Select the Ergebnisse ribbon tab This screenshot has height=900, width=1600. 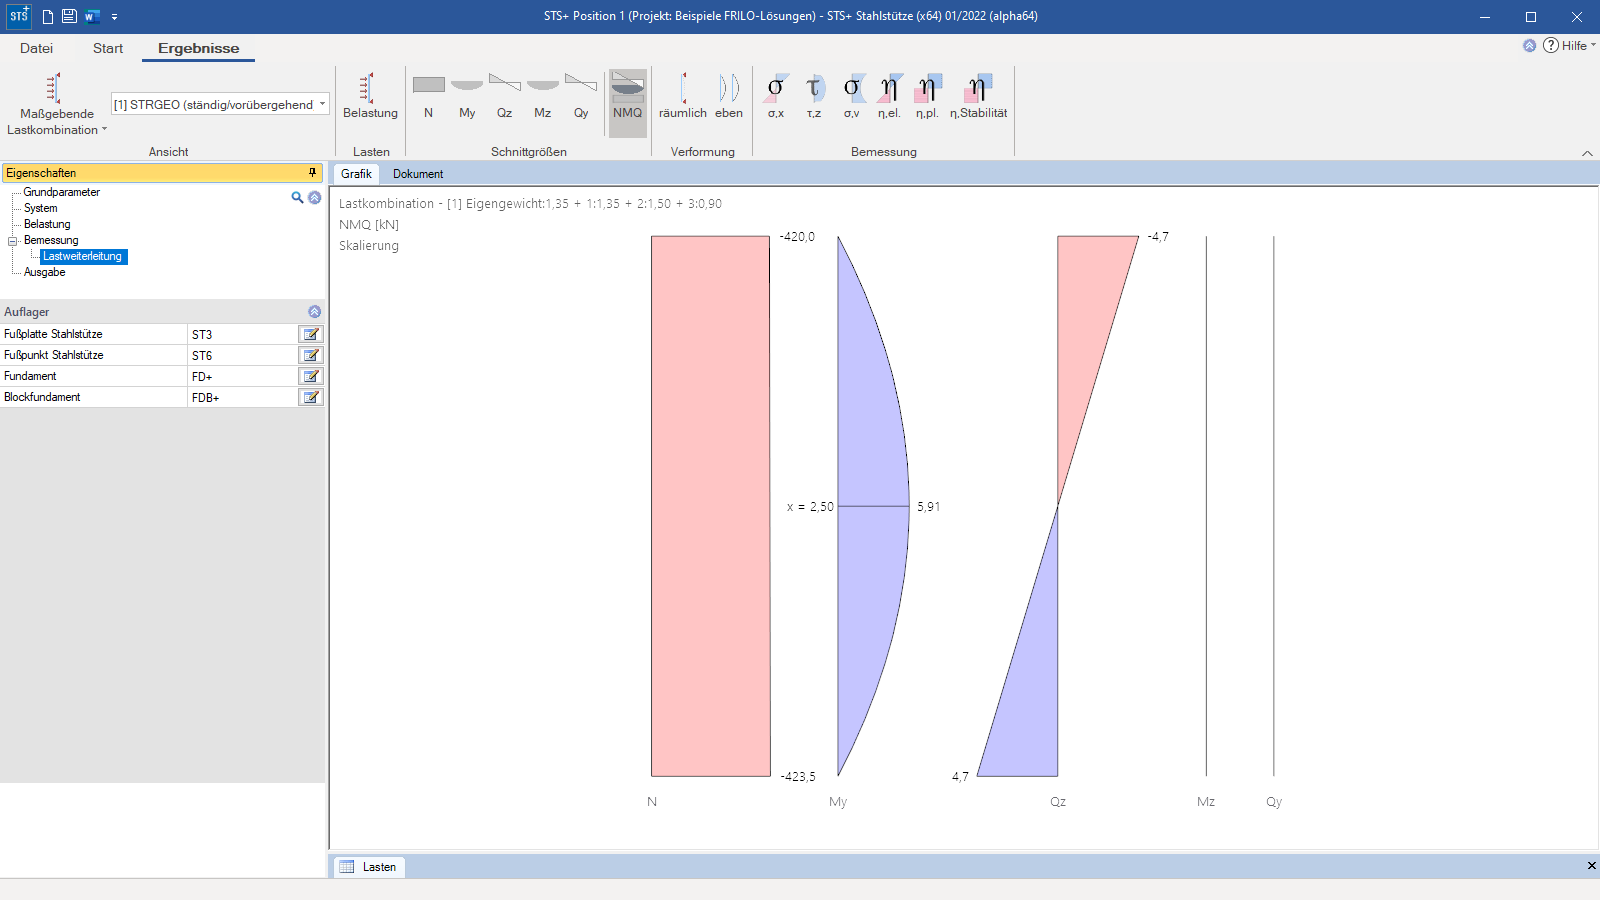click(198, 48)
